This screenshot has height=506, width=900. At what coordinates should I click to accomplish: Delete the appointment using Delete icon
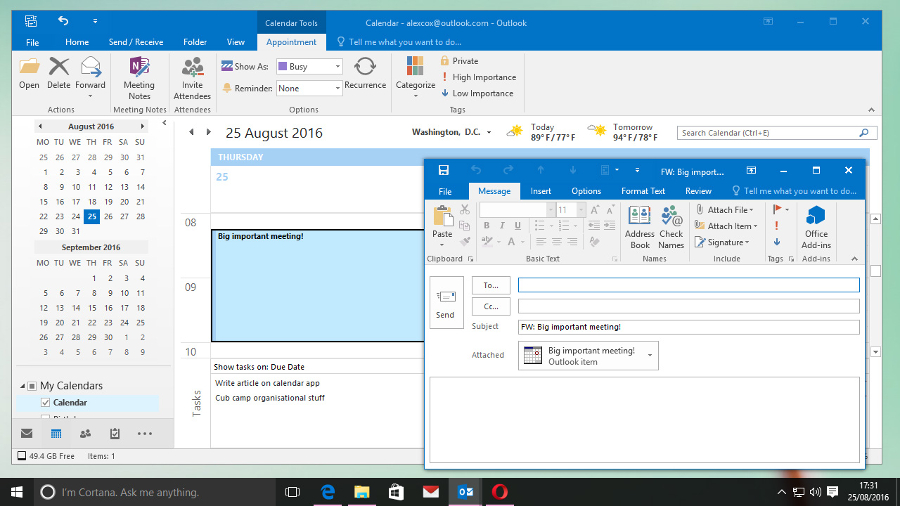point(59,73)
